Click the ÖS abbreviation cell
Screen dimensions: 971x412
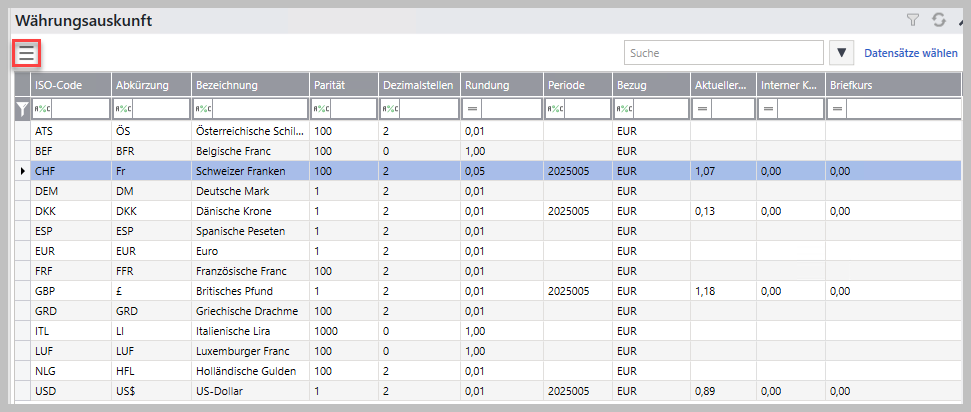point(151,131)
